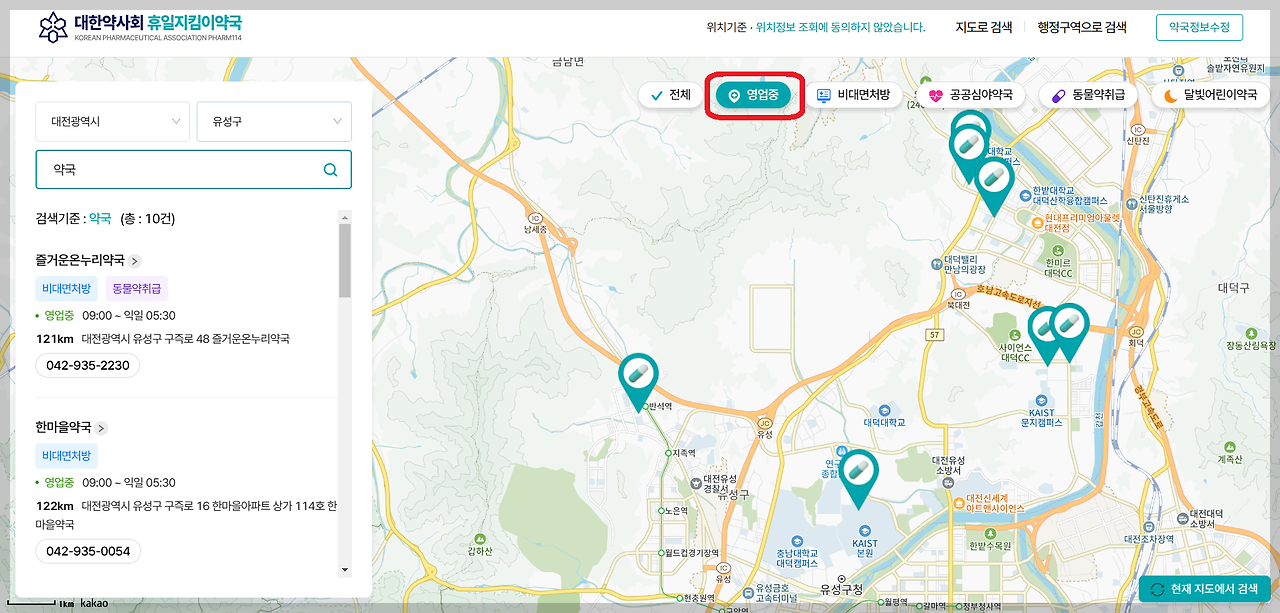Click the magnifier icon in the search box
The width and height of the screenshot is (1280, 613).
pos(330,169)
